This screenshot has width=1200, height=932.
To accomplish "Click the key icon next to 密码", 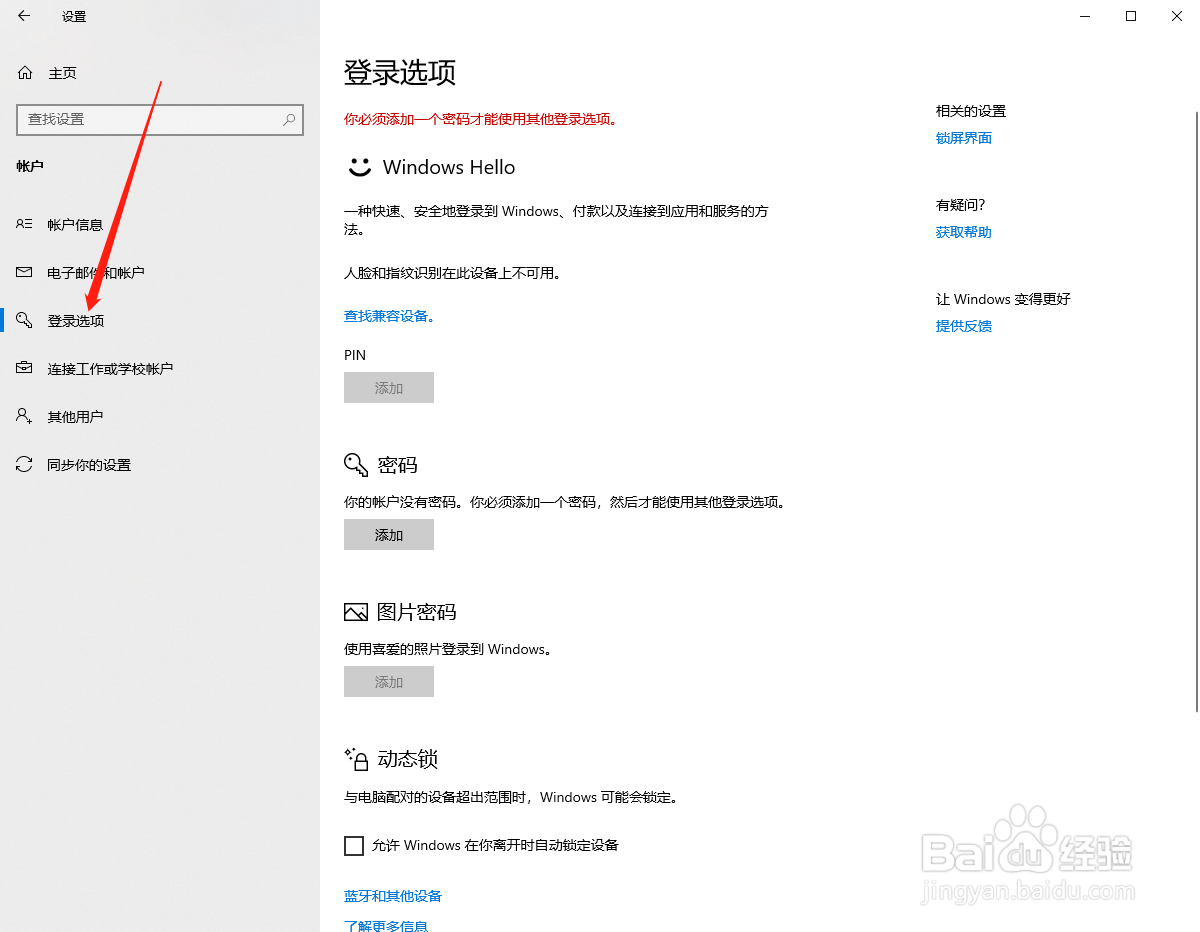I will coord(356,465).
